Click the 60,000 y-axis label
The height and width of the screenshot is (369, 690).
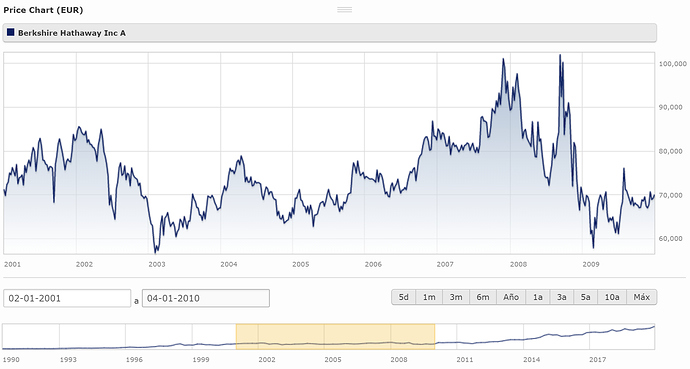[670, 239]
